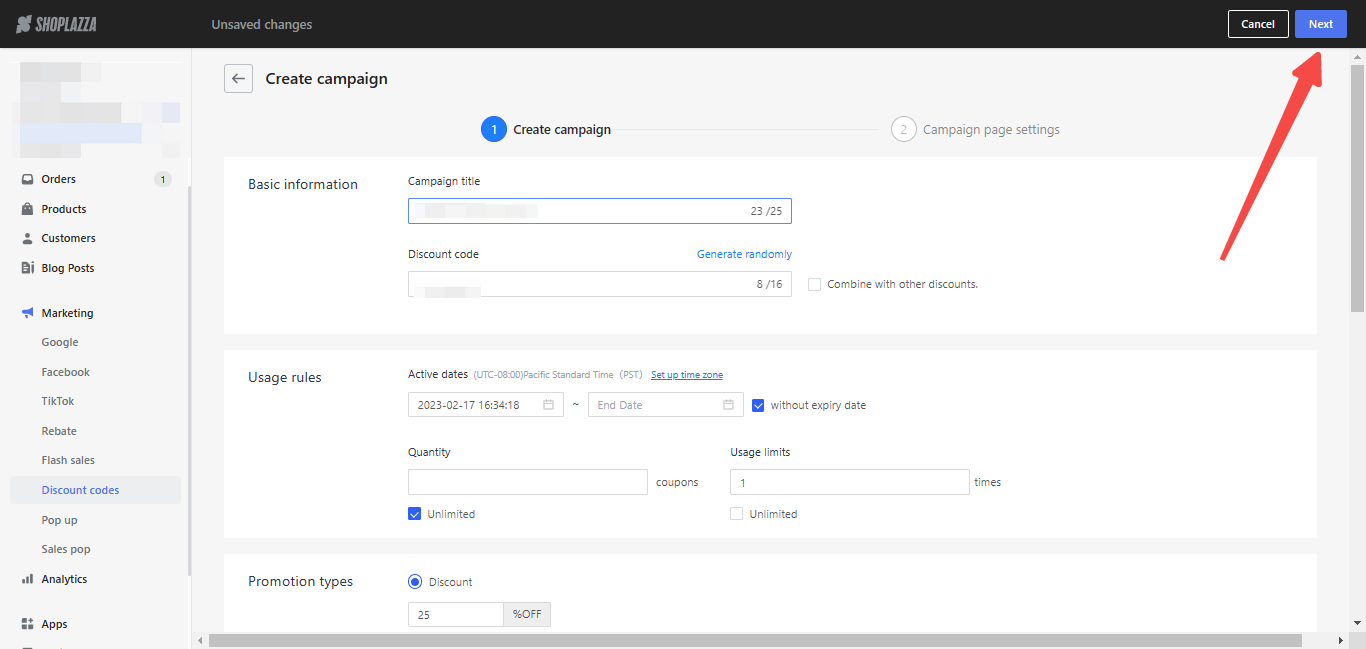Click the Orders inbox icon
1366x649 pixels.
point(28,179)
